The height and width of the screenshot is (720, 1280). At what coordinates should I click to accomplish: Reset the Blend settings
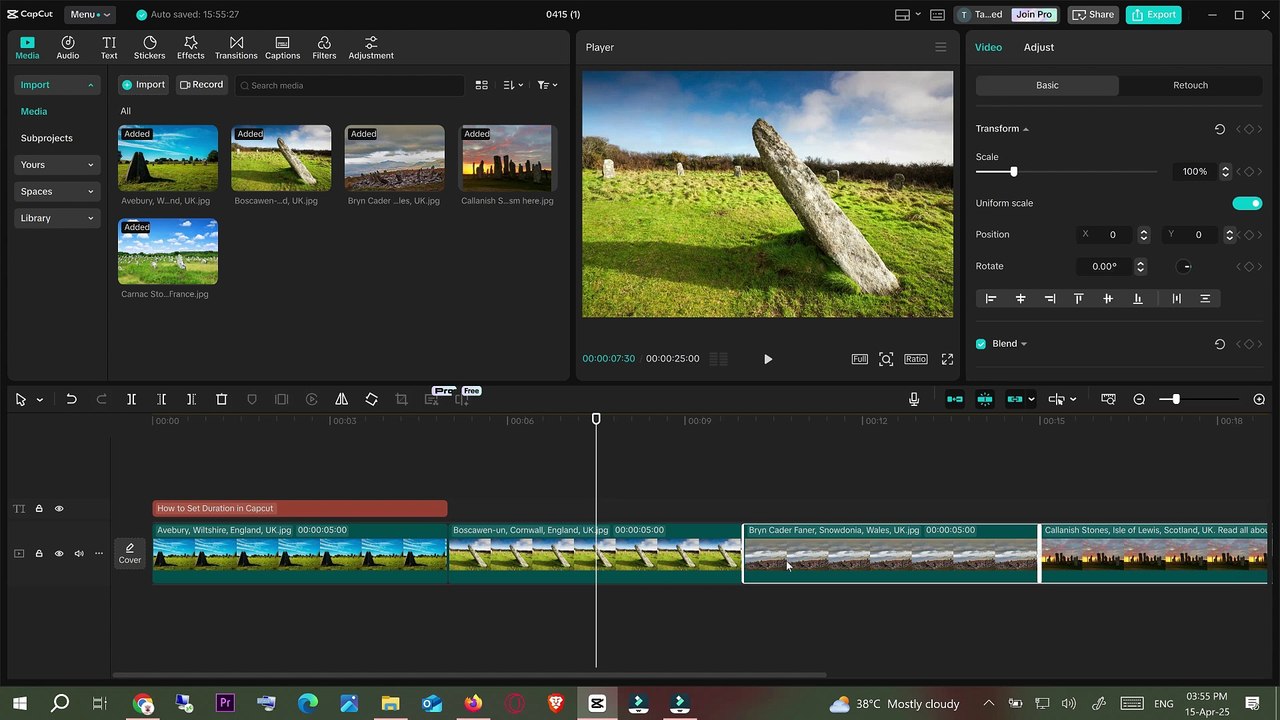pos(1219,344)
